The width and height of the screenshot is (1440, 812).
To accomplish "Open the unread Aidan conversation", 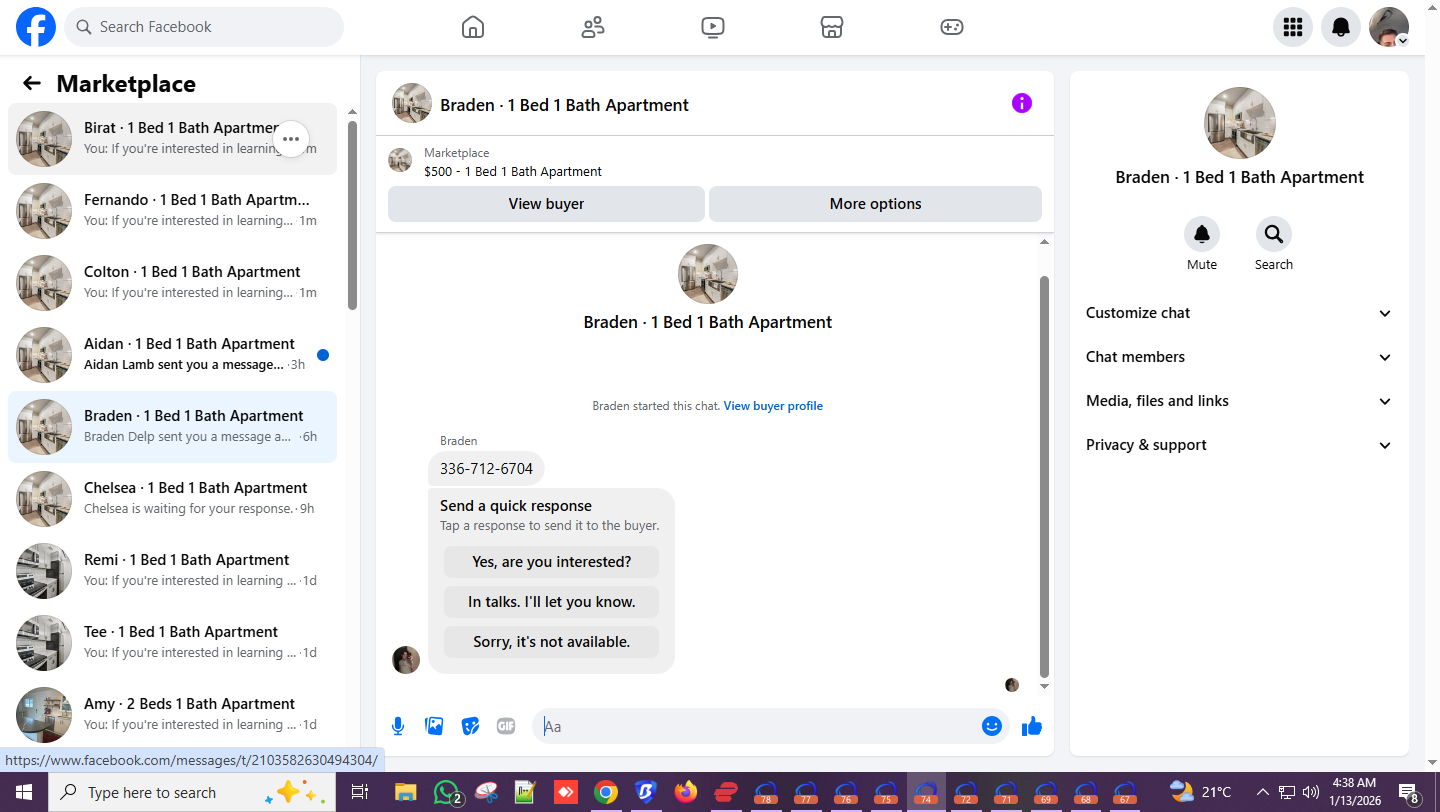I will [172, 355].
